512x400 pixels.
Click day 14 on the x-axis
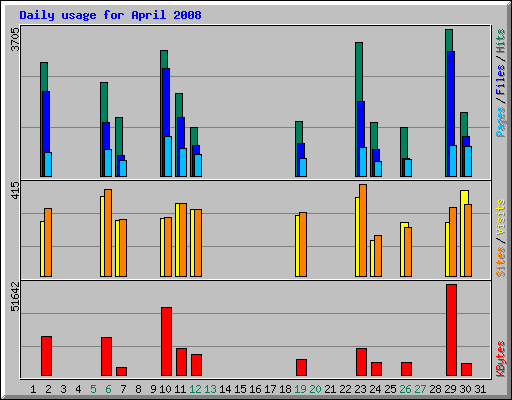(225, 389)
